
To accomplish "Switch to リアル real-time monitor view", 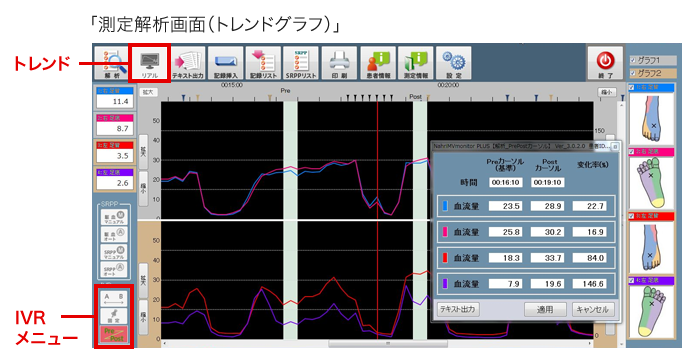I will coord(150,63).
